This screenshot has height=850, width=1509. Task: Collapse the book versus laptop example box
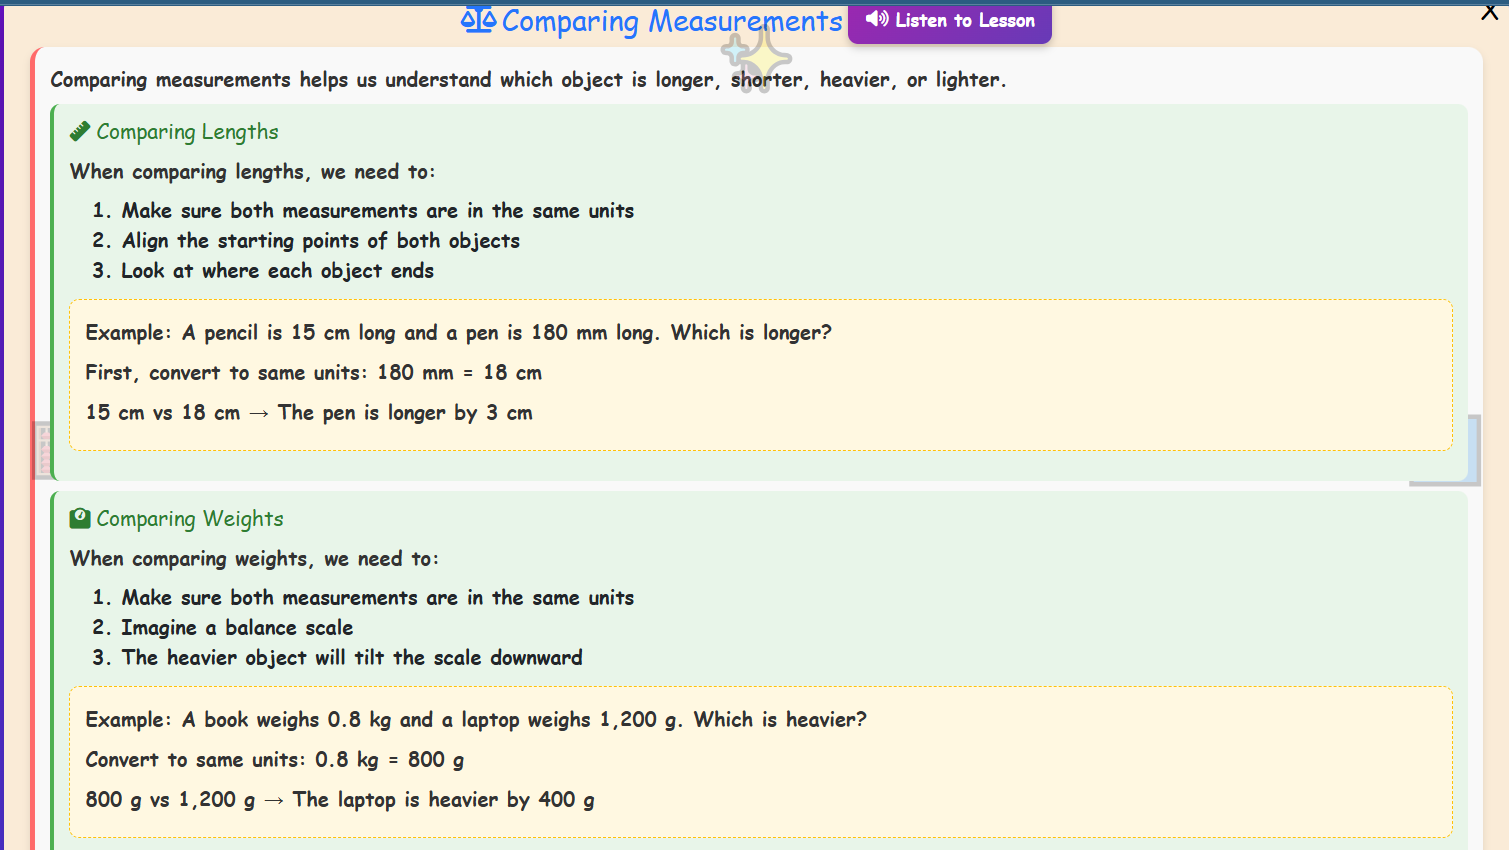coord(760,760)
